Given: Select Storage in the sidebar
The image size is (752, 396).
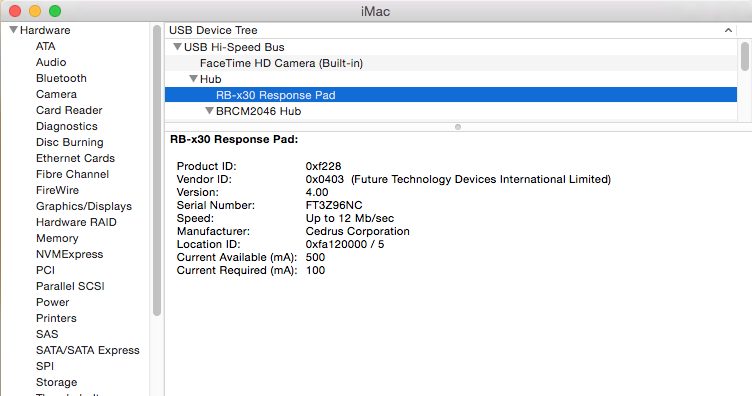Looking at the screenshot, I should click(x=57, y=382).
